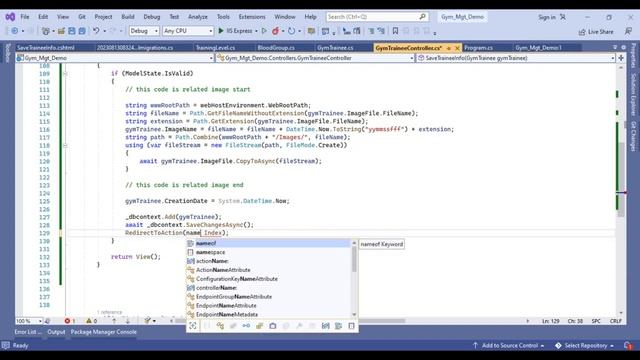This screenshot has width=640, height=360.
Task: Switch to GymTrainee.cs tab
Action: coord(335,48)
